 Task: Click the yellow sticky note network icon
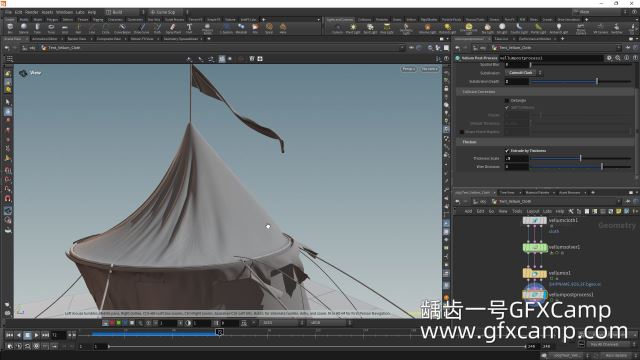tap(618, 211)
